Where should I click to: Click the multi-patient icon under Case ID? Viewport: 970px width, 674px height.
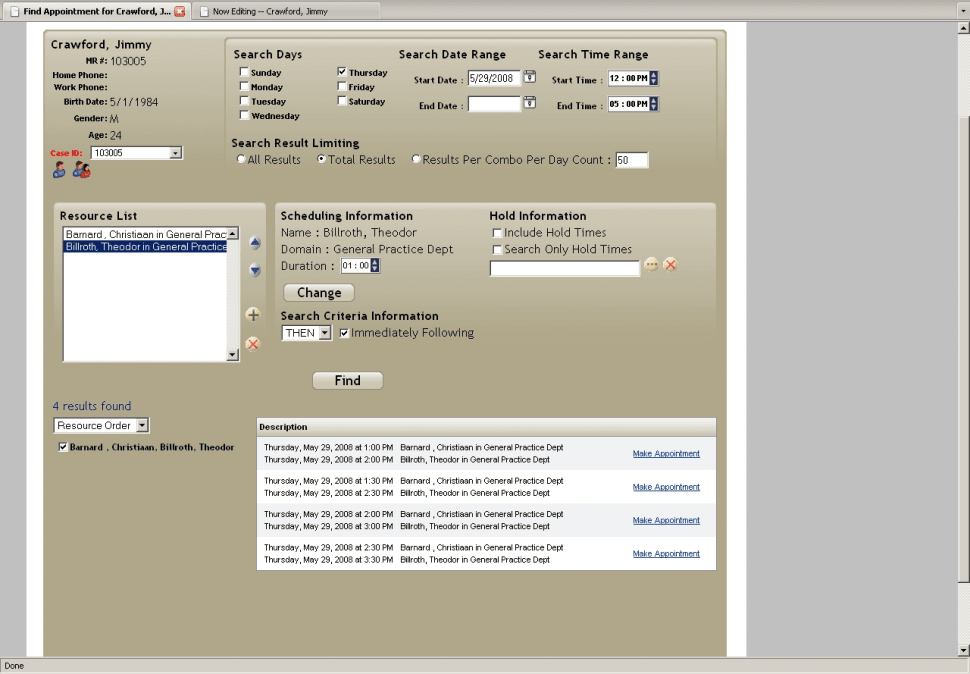(81, 171)
